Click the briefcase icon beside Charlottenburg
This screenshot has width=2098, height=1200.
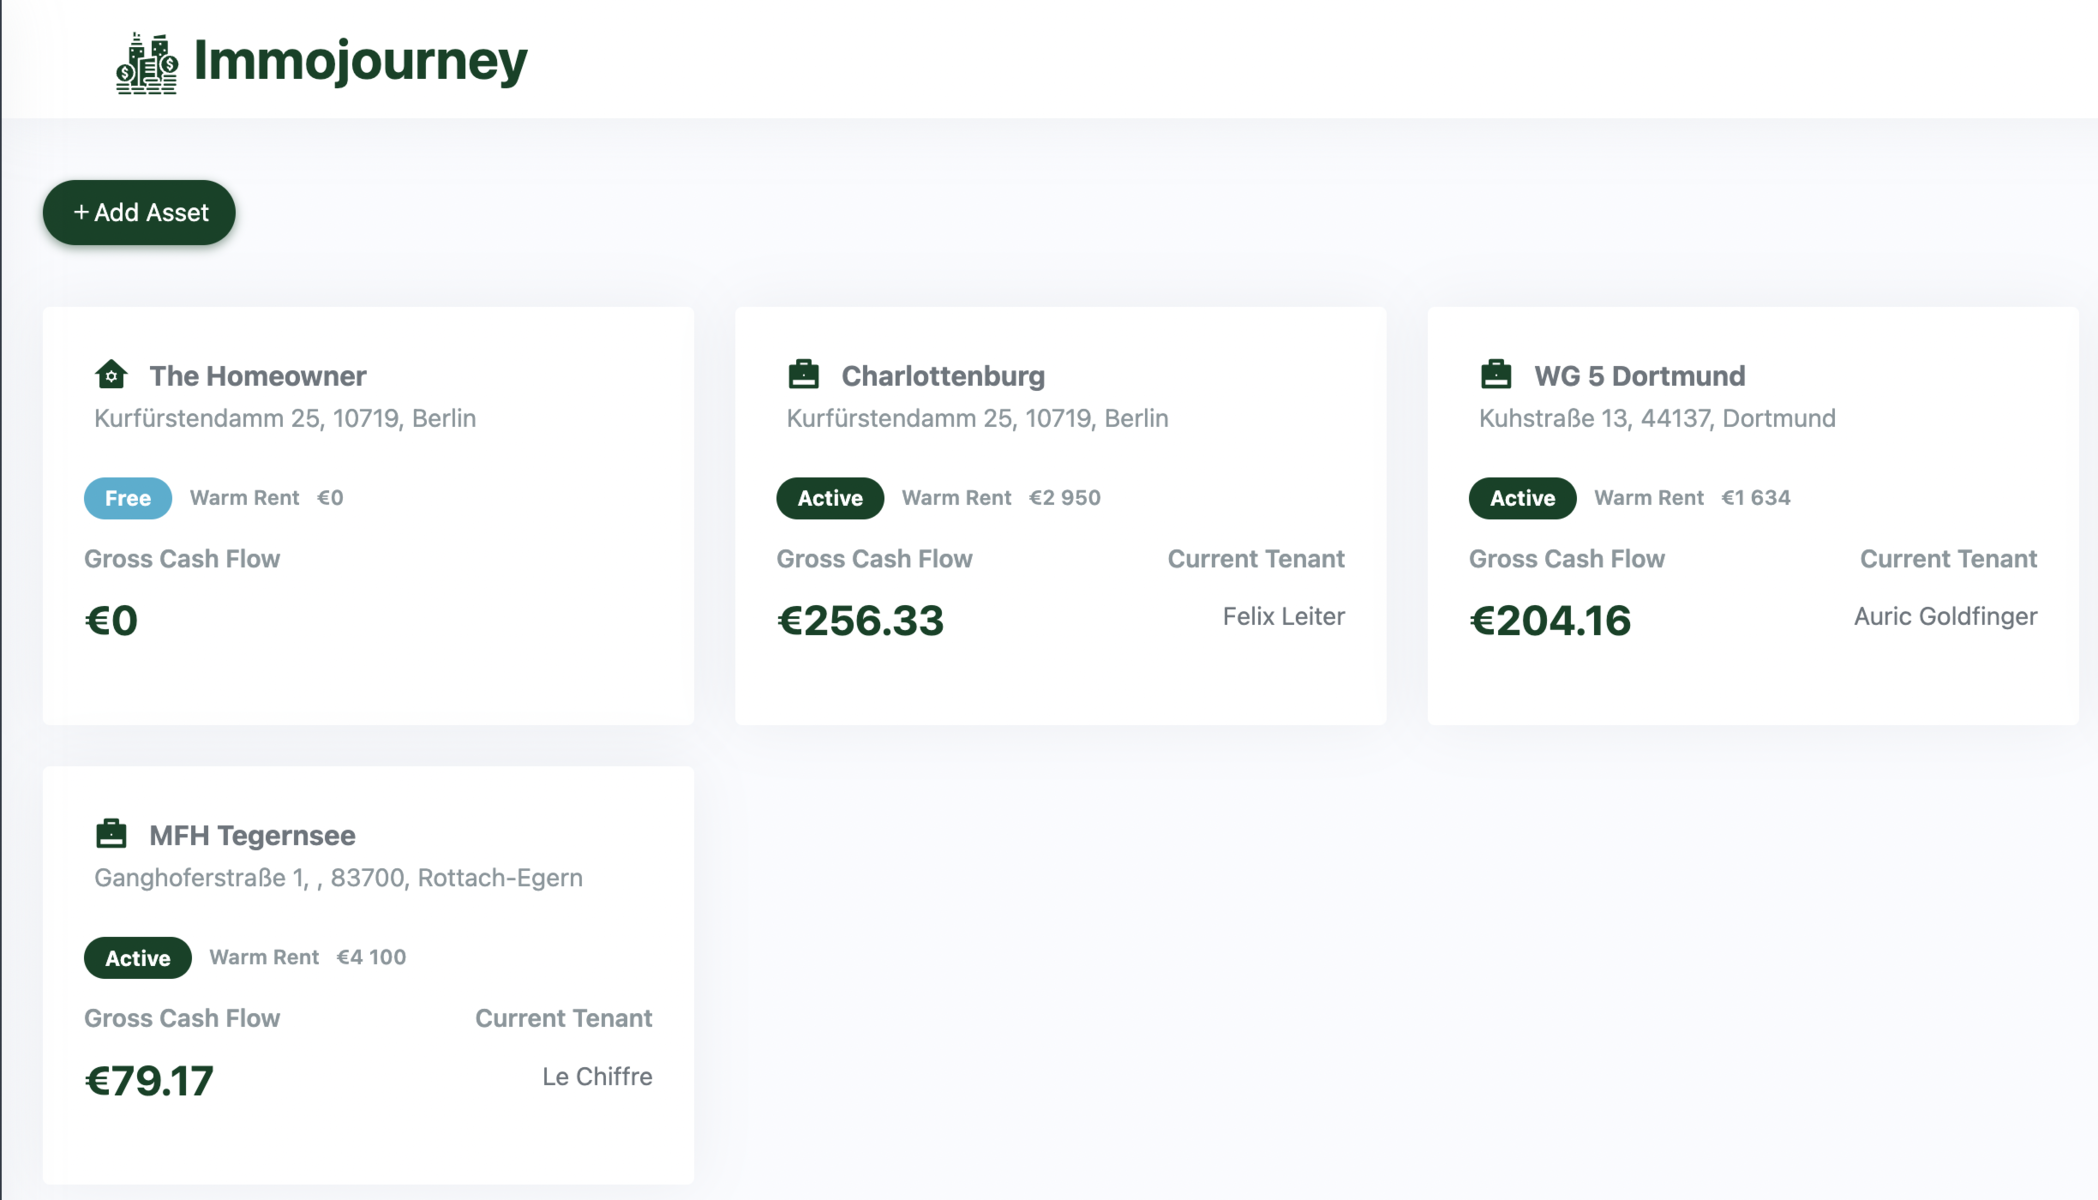[803, 374]
